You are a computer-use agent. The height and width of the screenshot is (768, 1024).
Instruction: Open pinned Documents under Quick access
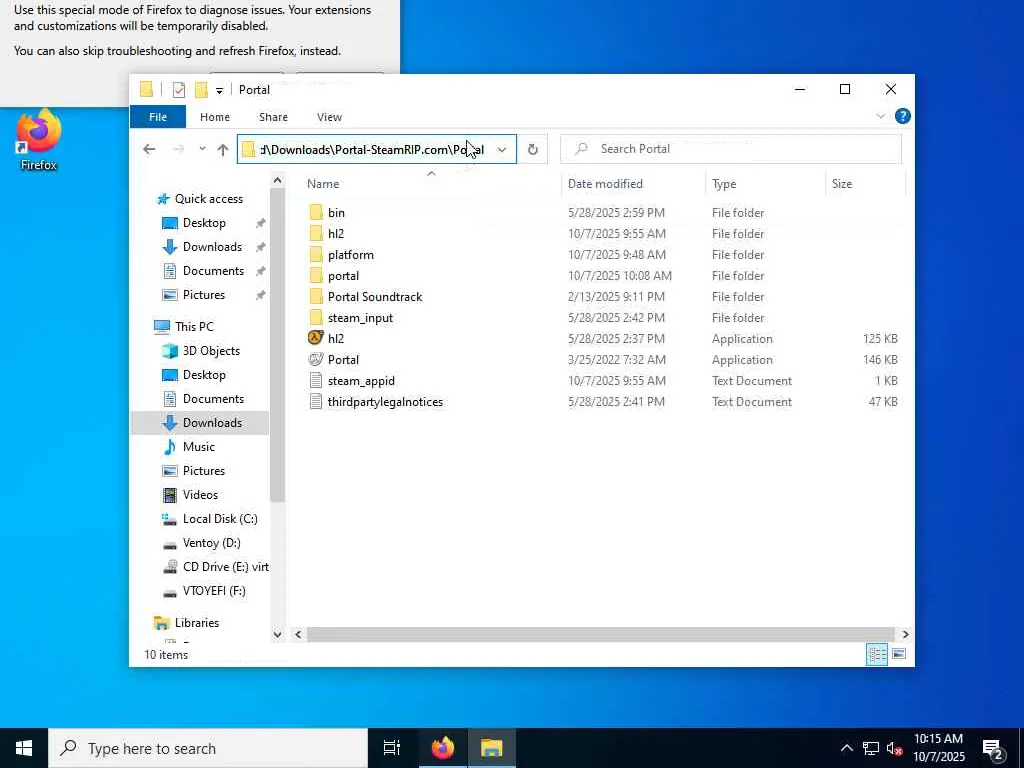(213, 271)
